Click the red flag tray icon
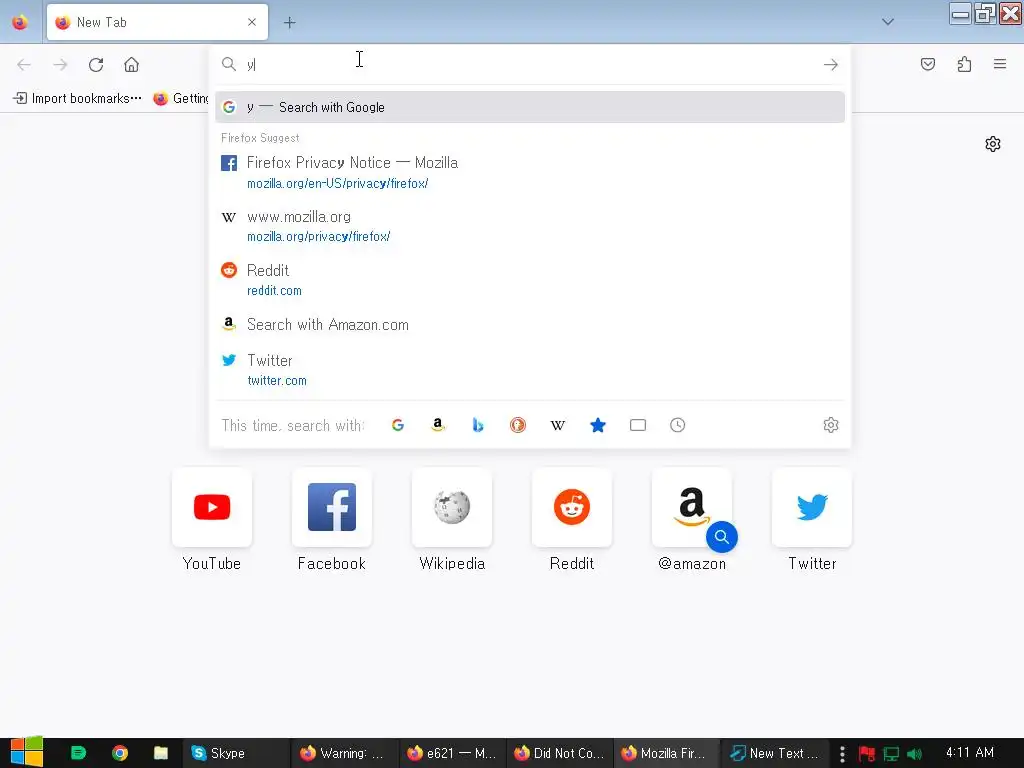Screen dimensions: 1024x768 pyautogui.click(x=867, y=754)
